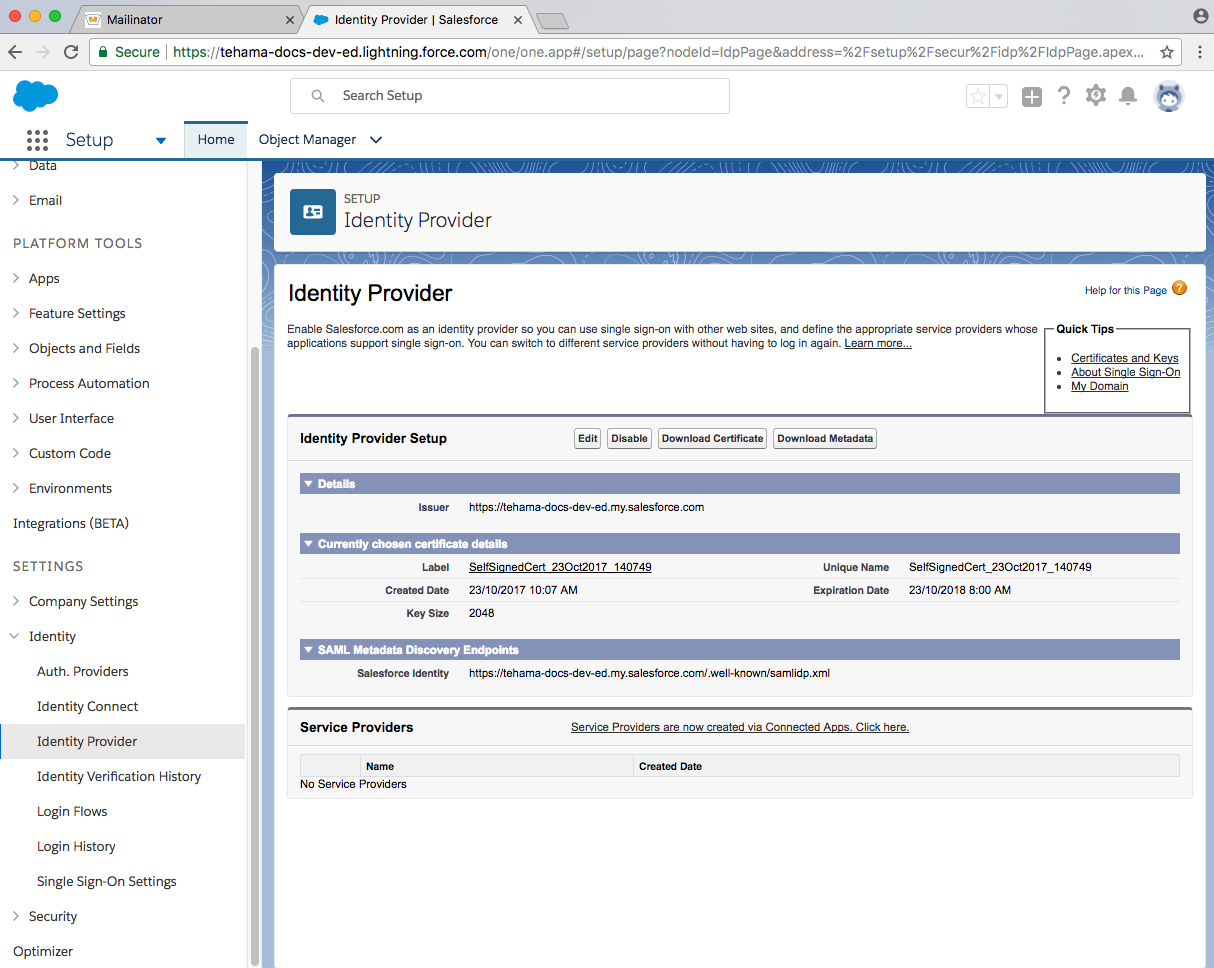Select the Home tab
This screenshot has width=1214, height=968.
click(x=216, y=140)
